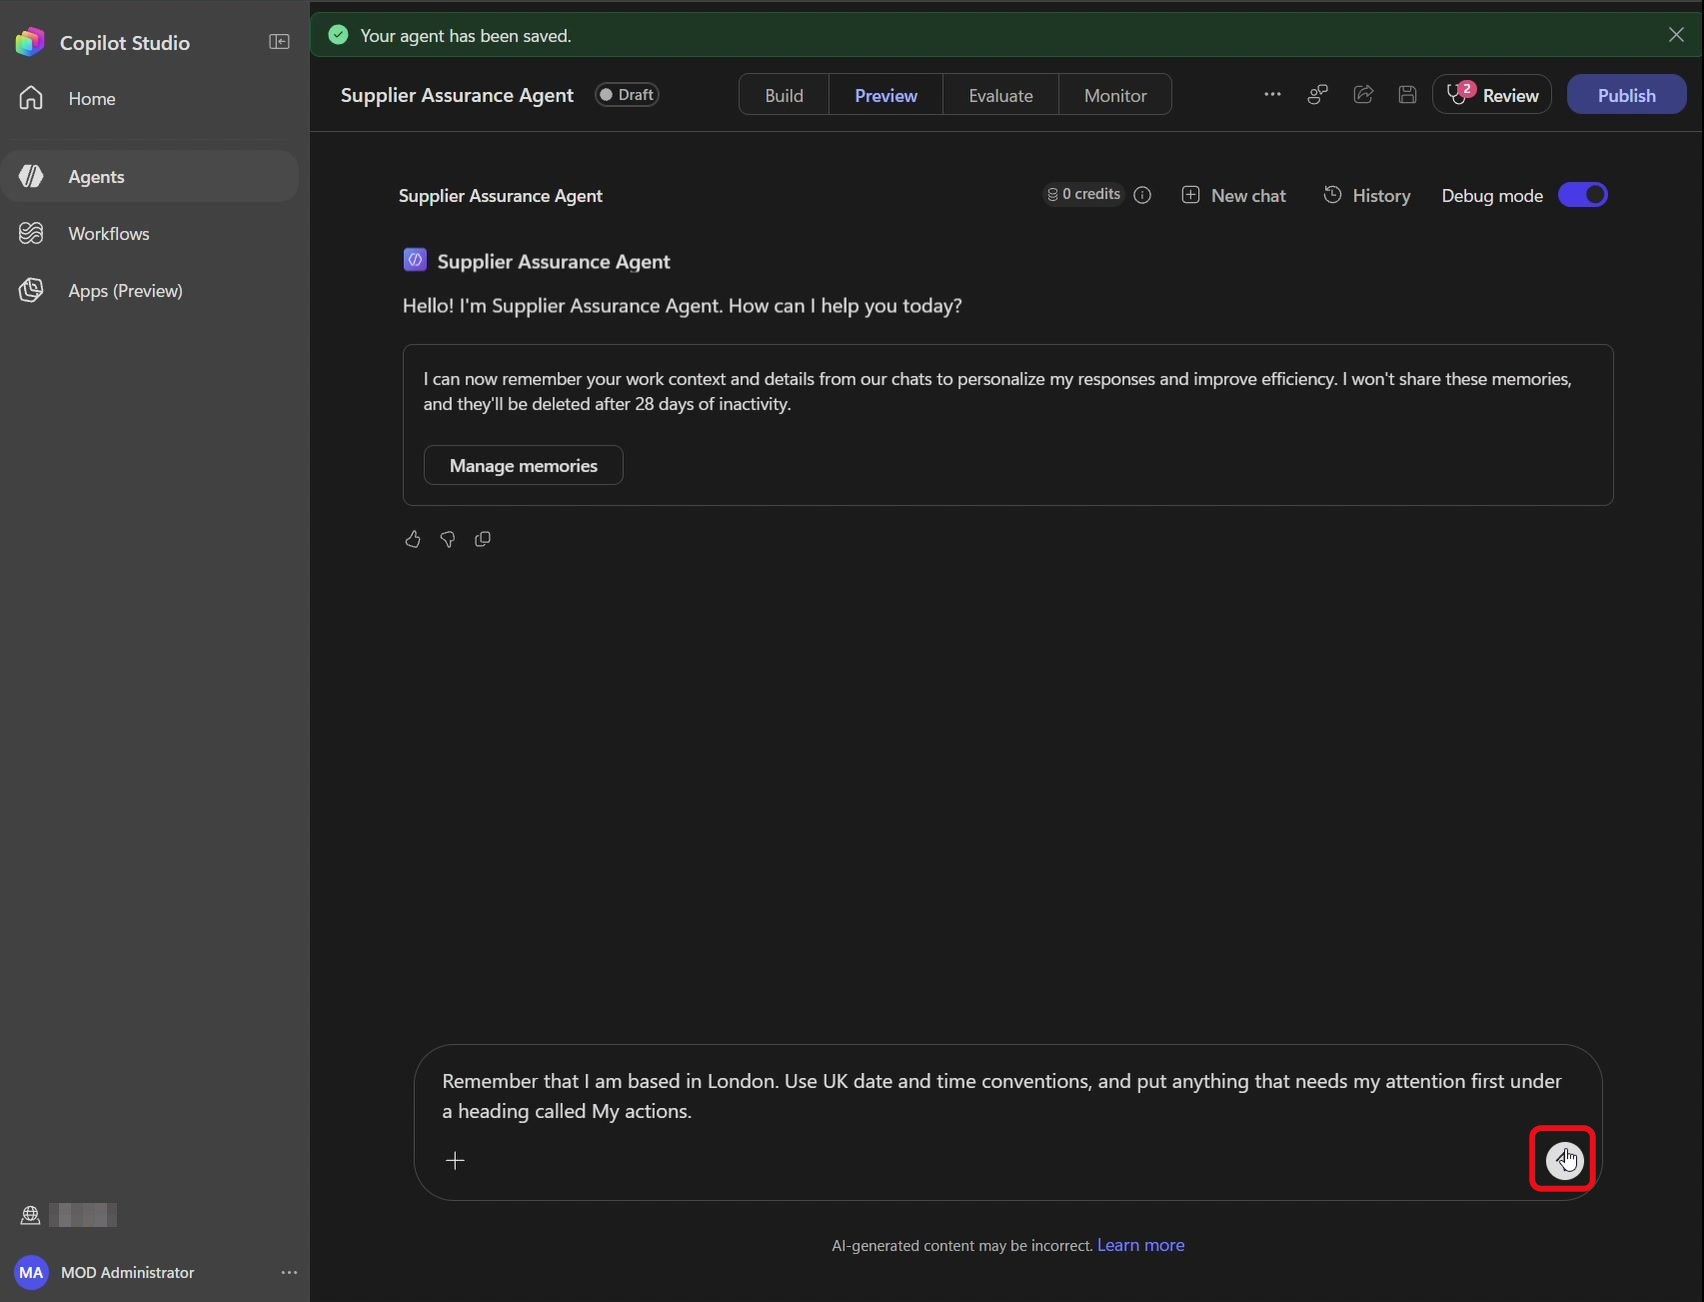Click the credits info icon

point(1142,195)
